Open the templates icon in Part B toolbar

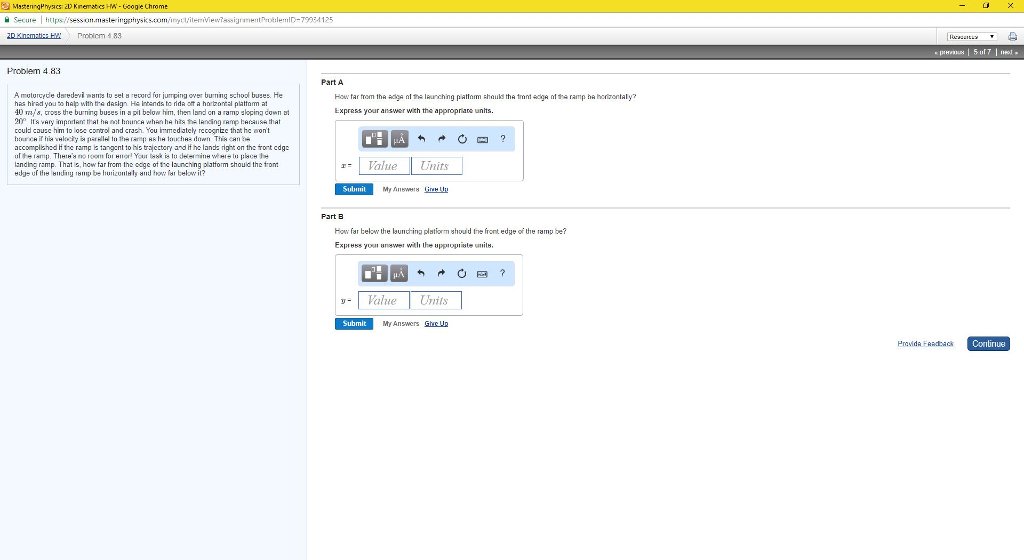376,273
